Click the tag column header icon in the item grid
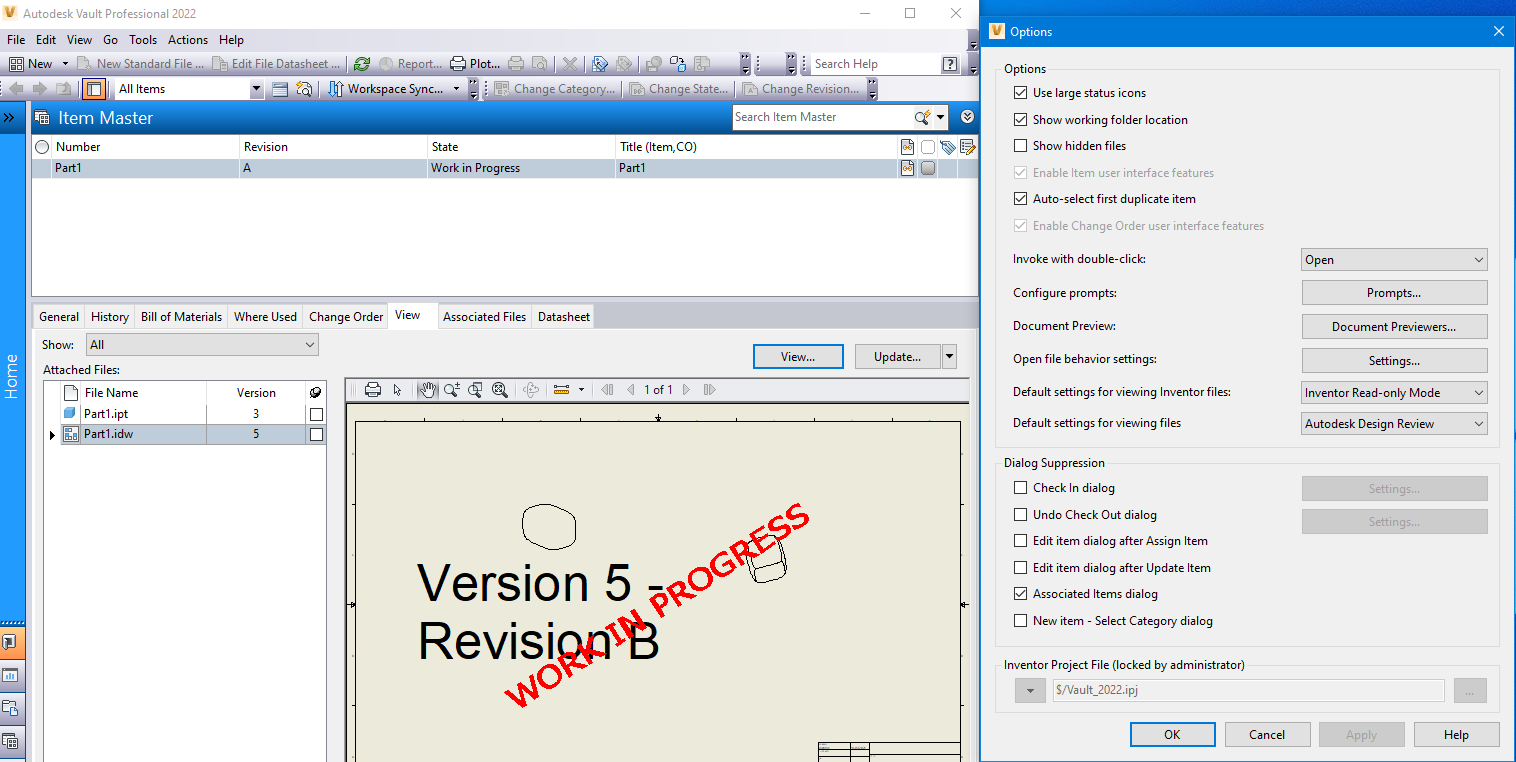1516x762 pixels. pyautogui.click(x=948, y=147)
